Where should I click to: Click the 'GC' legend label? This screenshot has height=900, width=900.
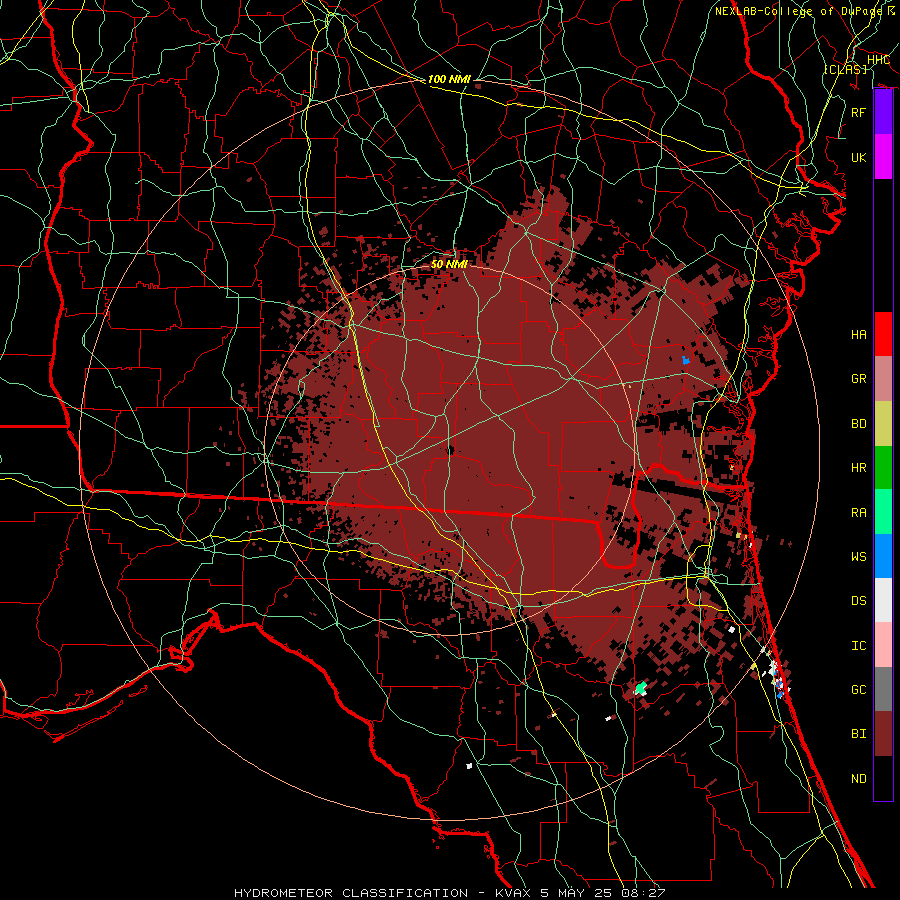[859, 689]
